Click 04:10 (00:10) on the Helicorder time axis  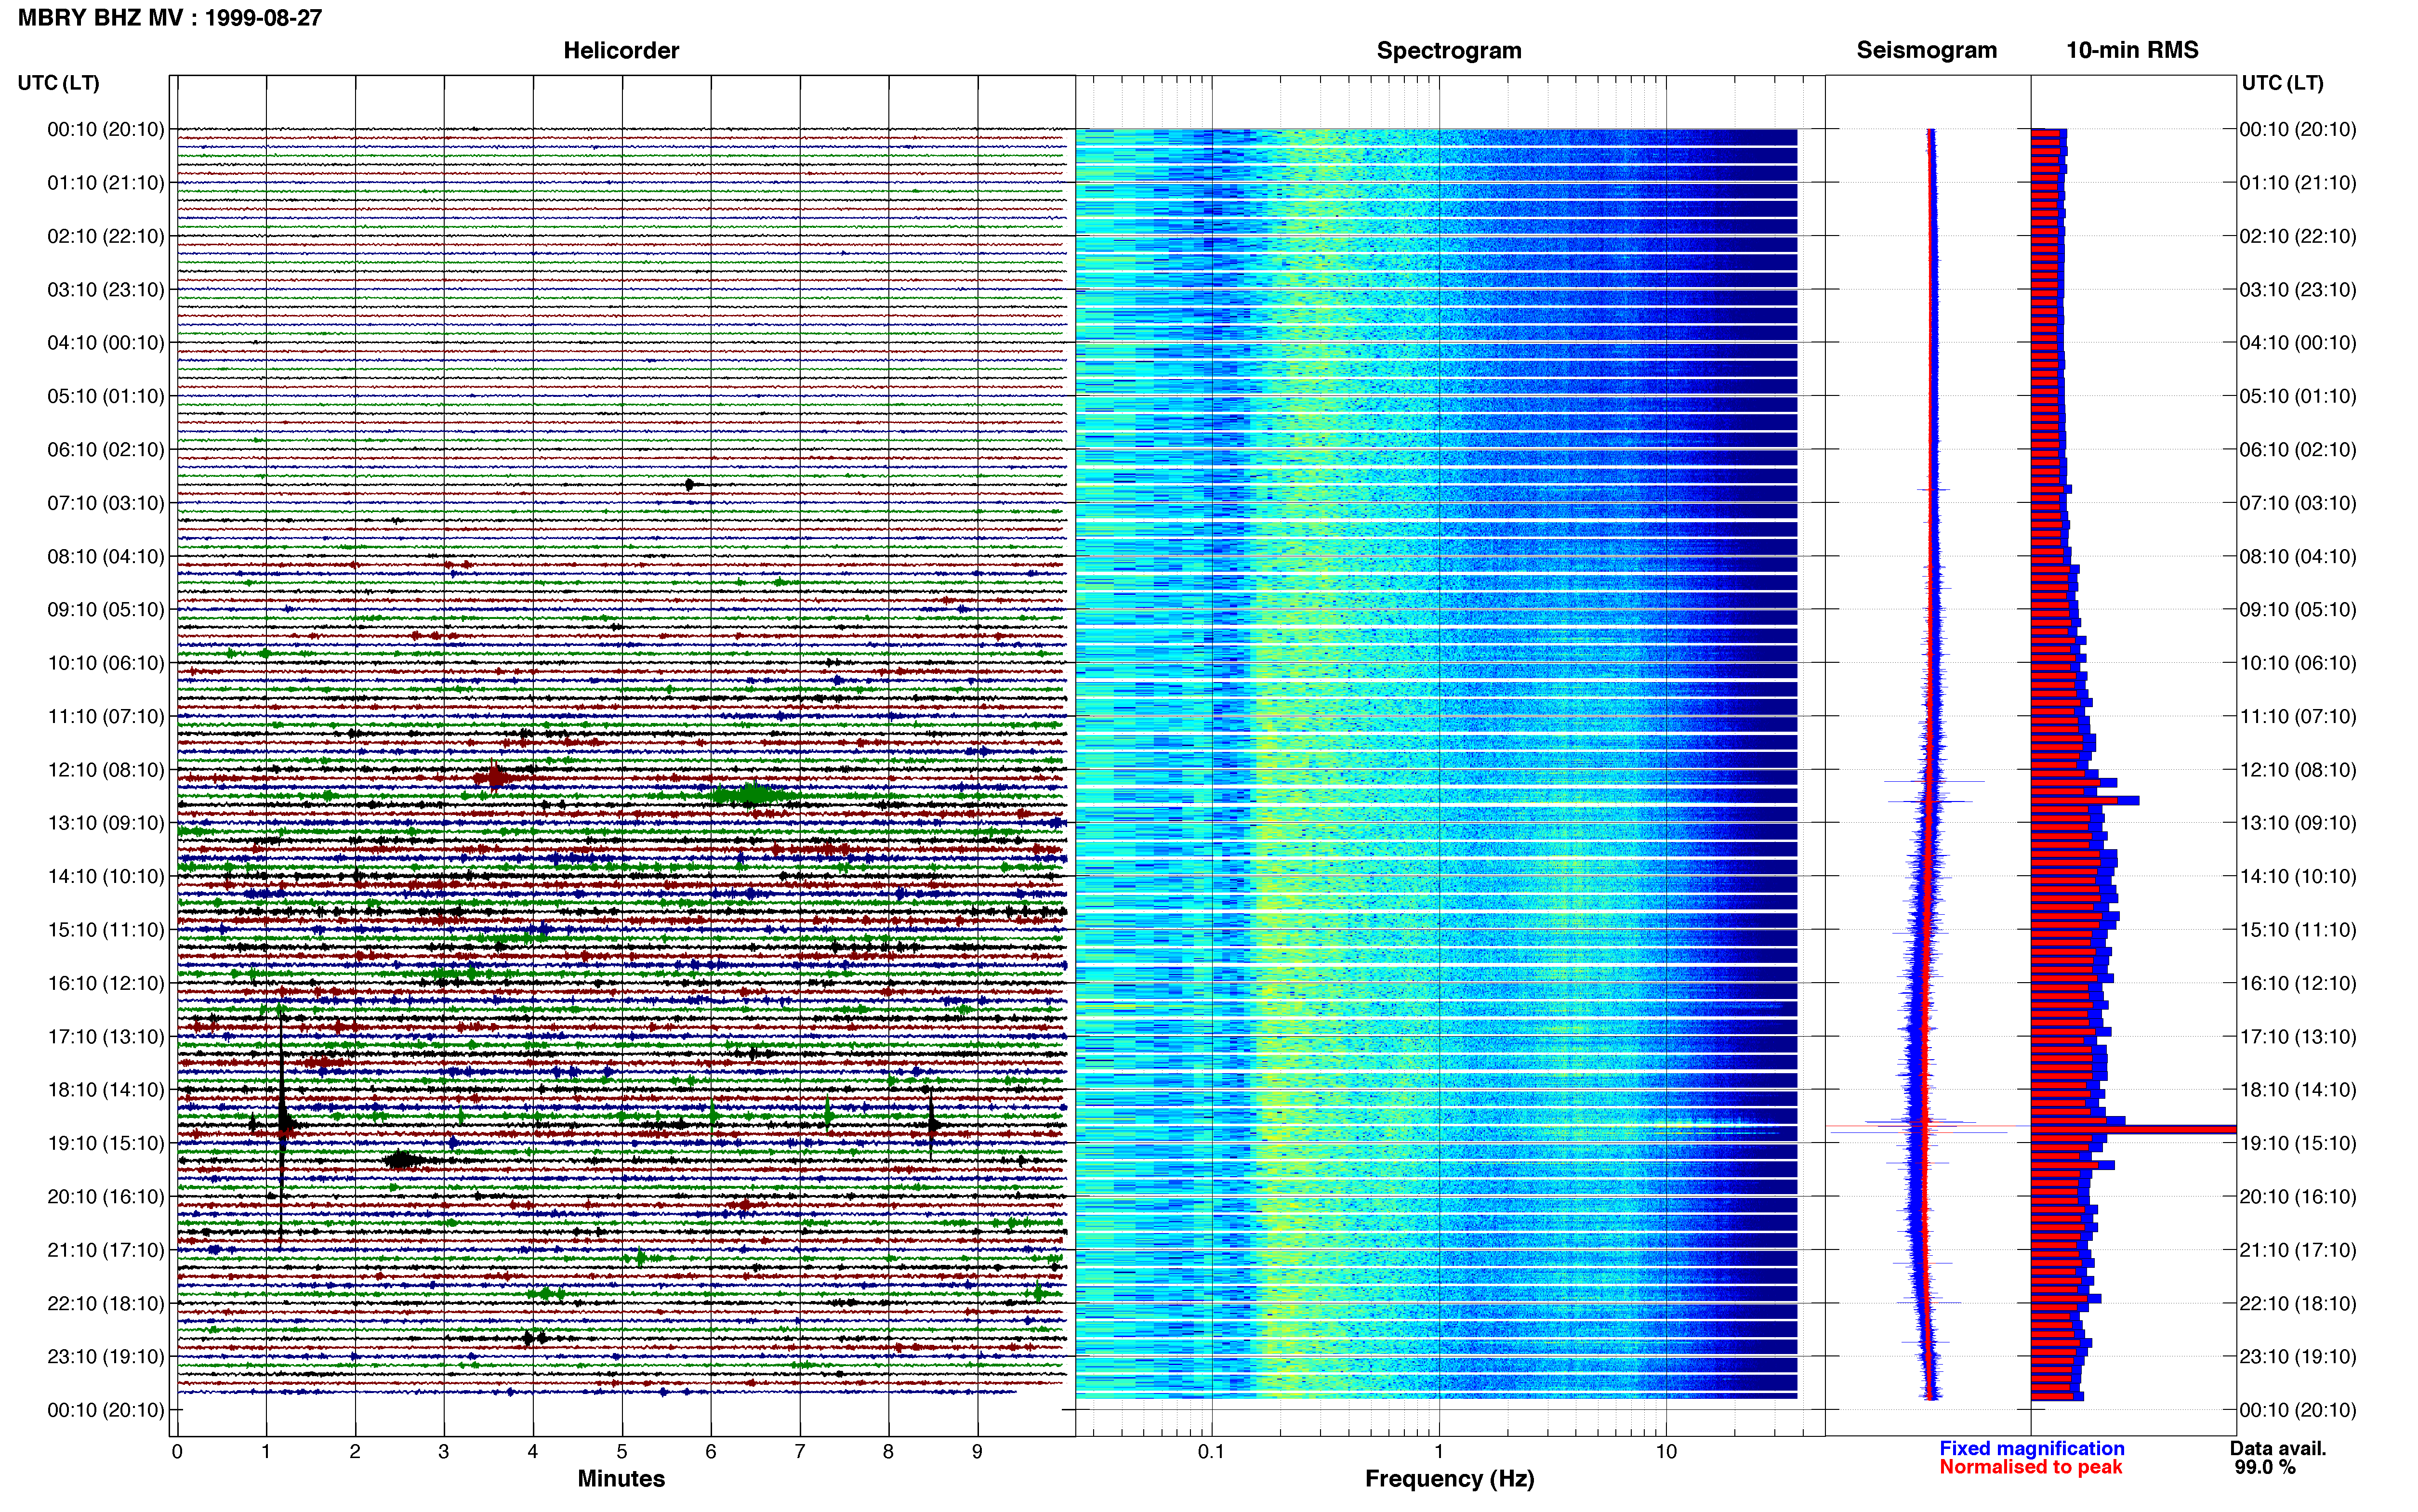106,343
